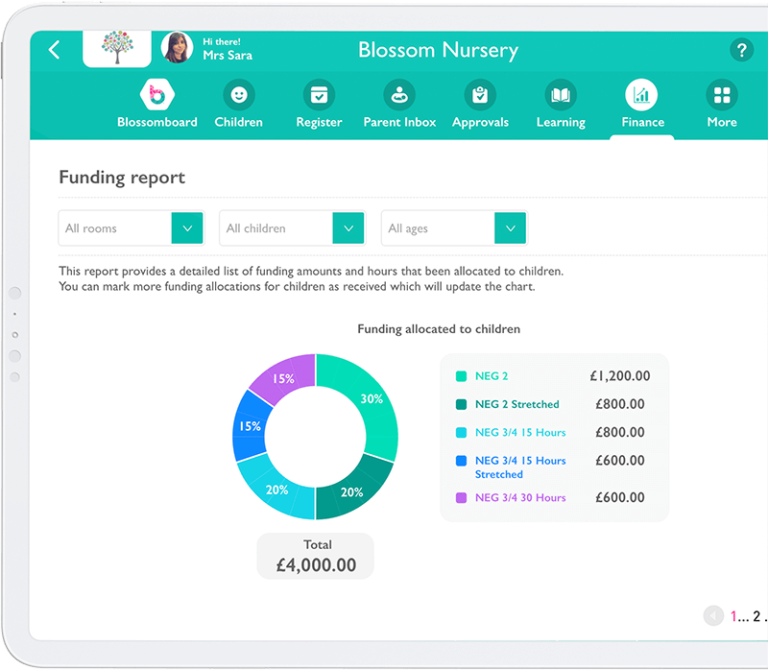Click the purple NEG 3/4 30 Hours swatch
Image resolution: width=768 pixels, height=670 pixels.
(x=461, y=498)
